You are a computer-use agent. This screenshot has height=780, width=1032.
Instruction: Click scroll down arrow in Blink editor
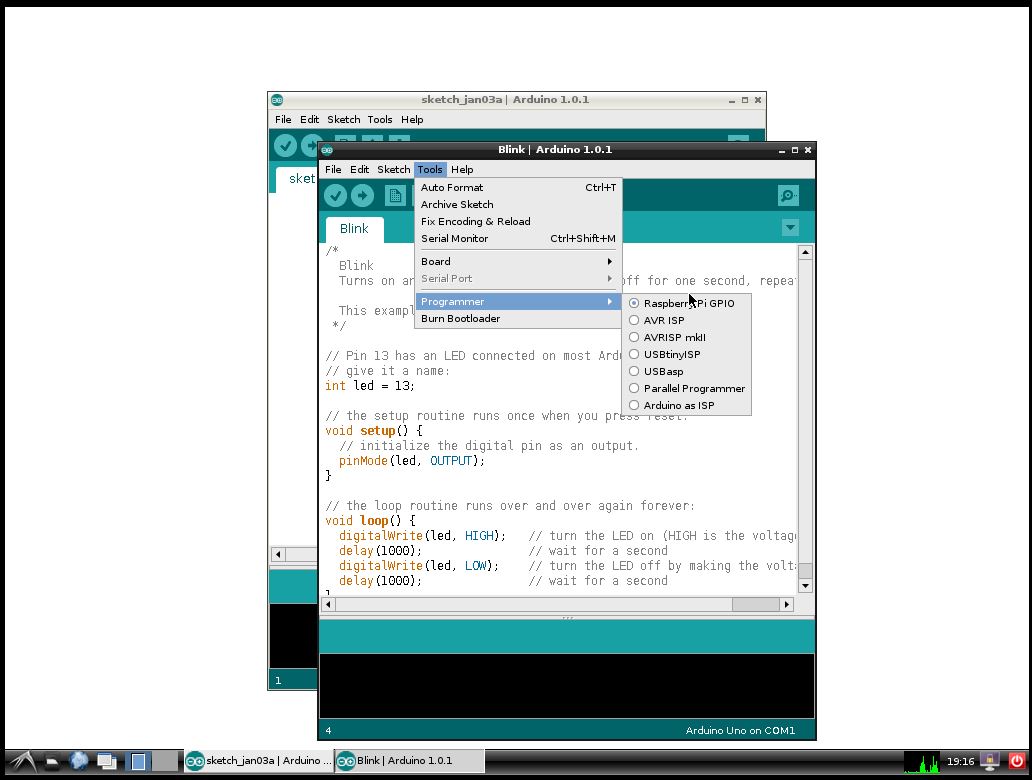coord(806,586)
